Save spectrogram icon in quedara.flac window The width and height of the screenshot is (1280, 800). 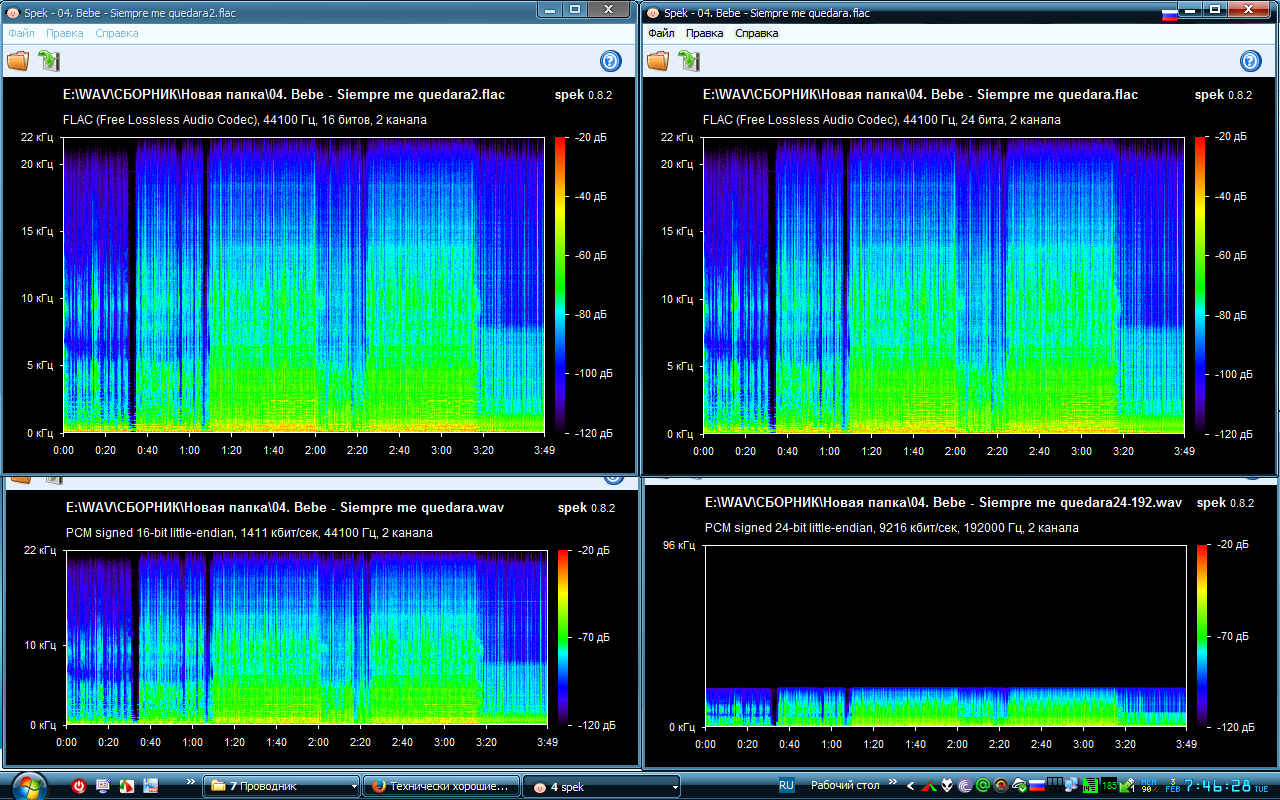coord(688,61)
